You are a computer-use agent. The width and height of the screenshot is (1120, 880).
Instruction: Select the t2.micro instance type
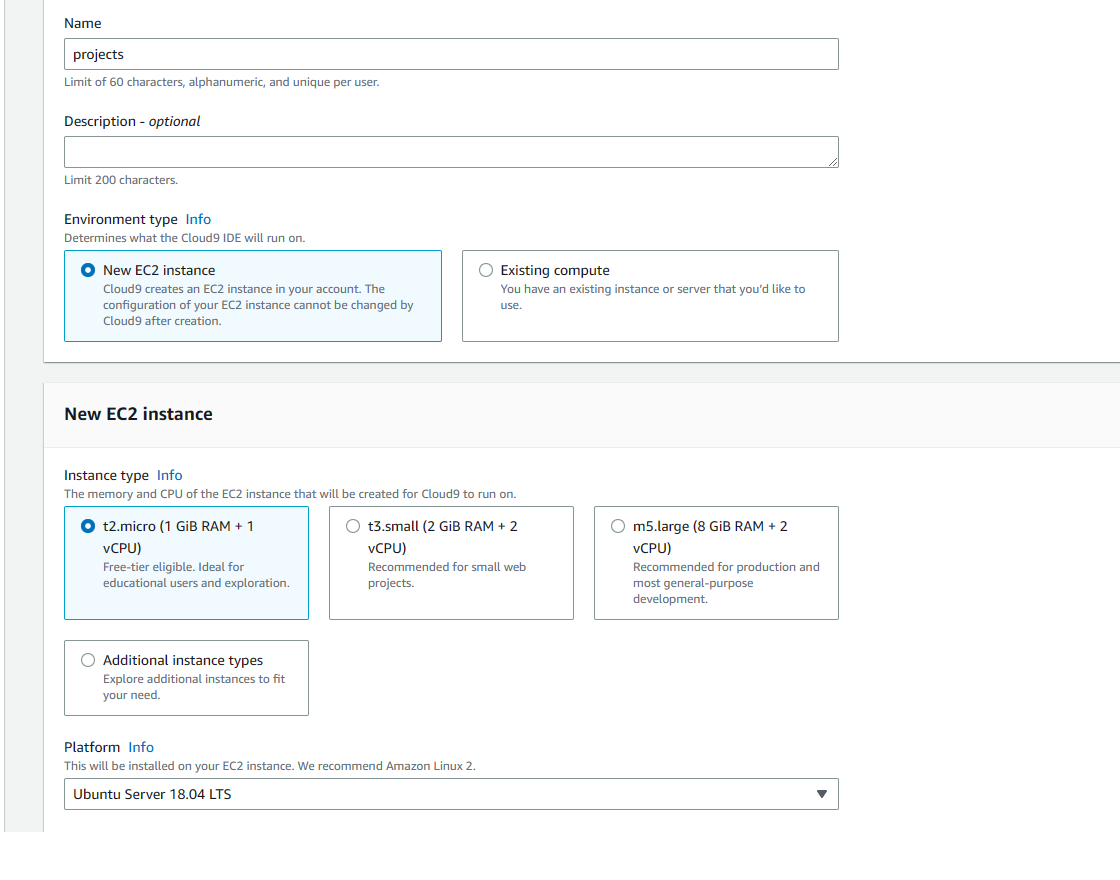click(x=88, y=526)
